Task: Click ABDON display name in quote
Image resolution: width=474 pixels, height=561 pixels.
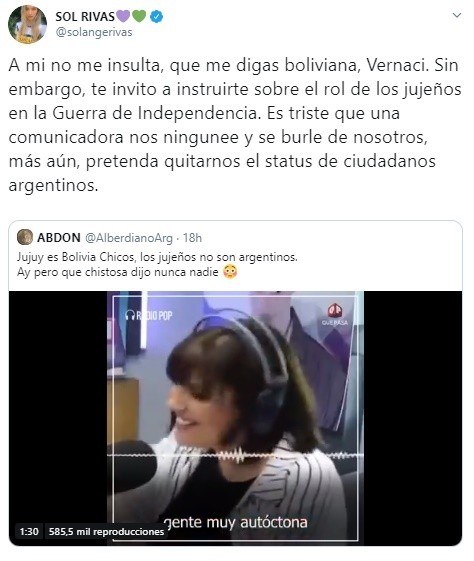Action: pos(59,238)
